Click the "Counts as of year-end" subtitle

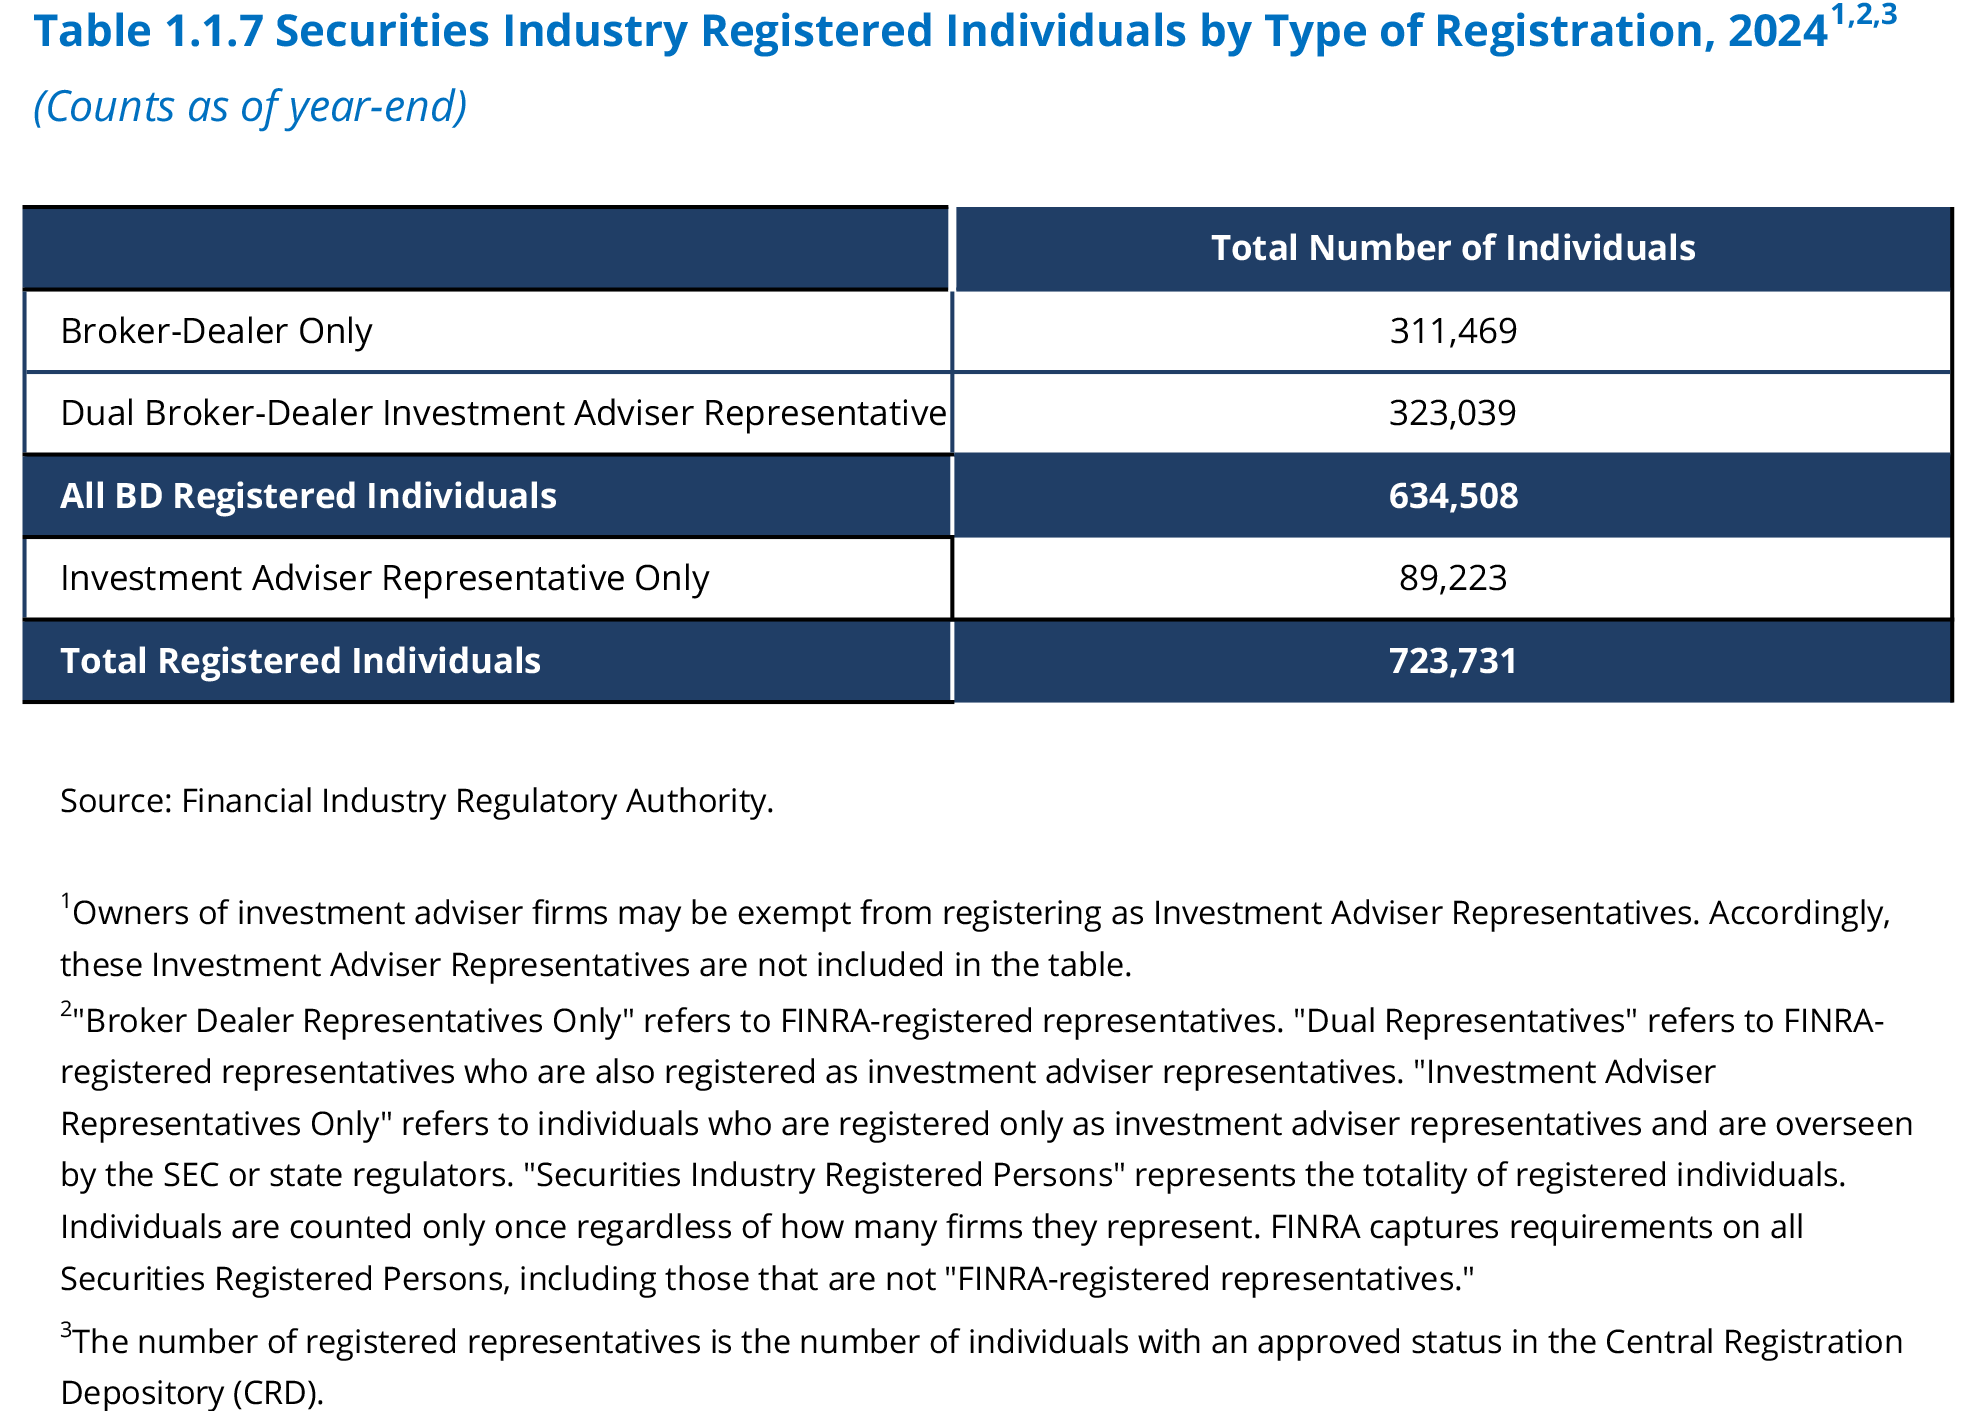(250, 107)
